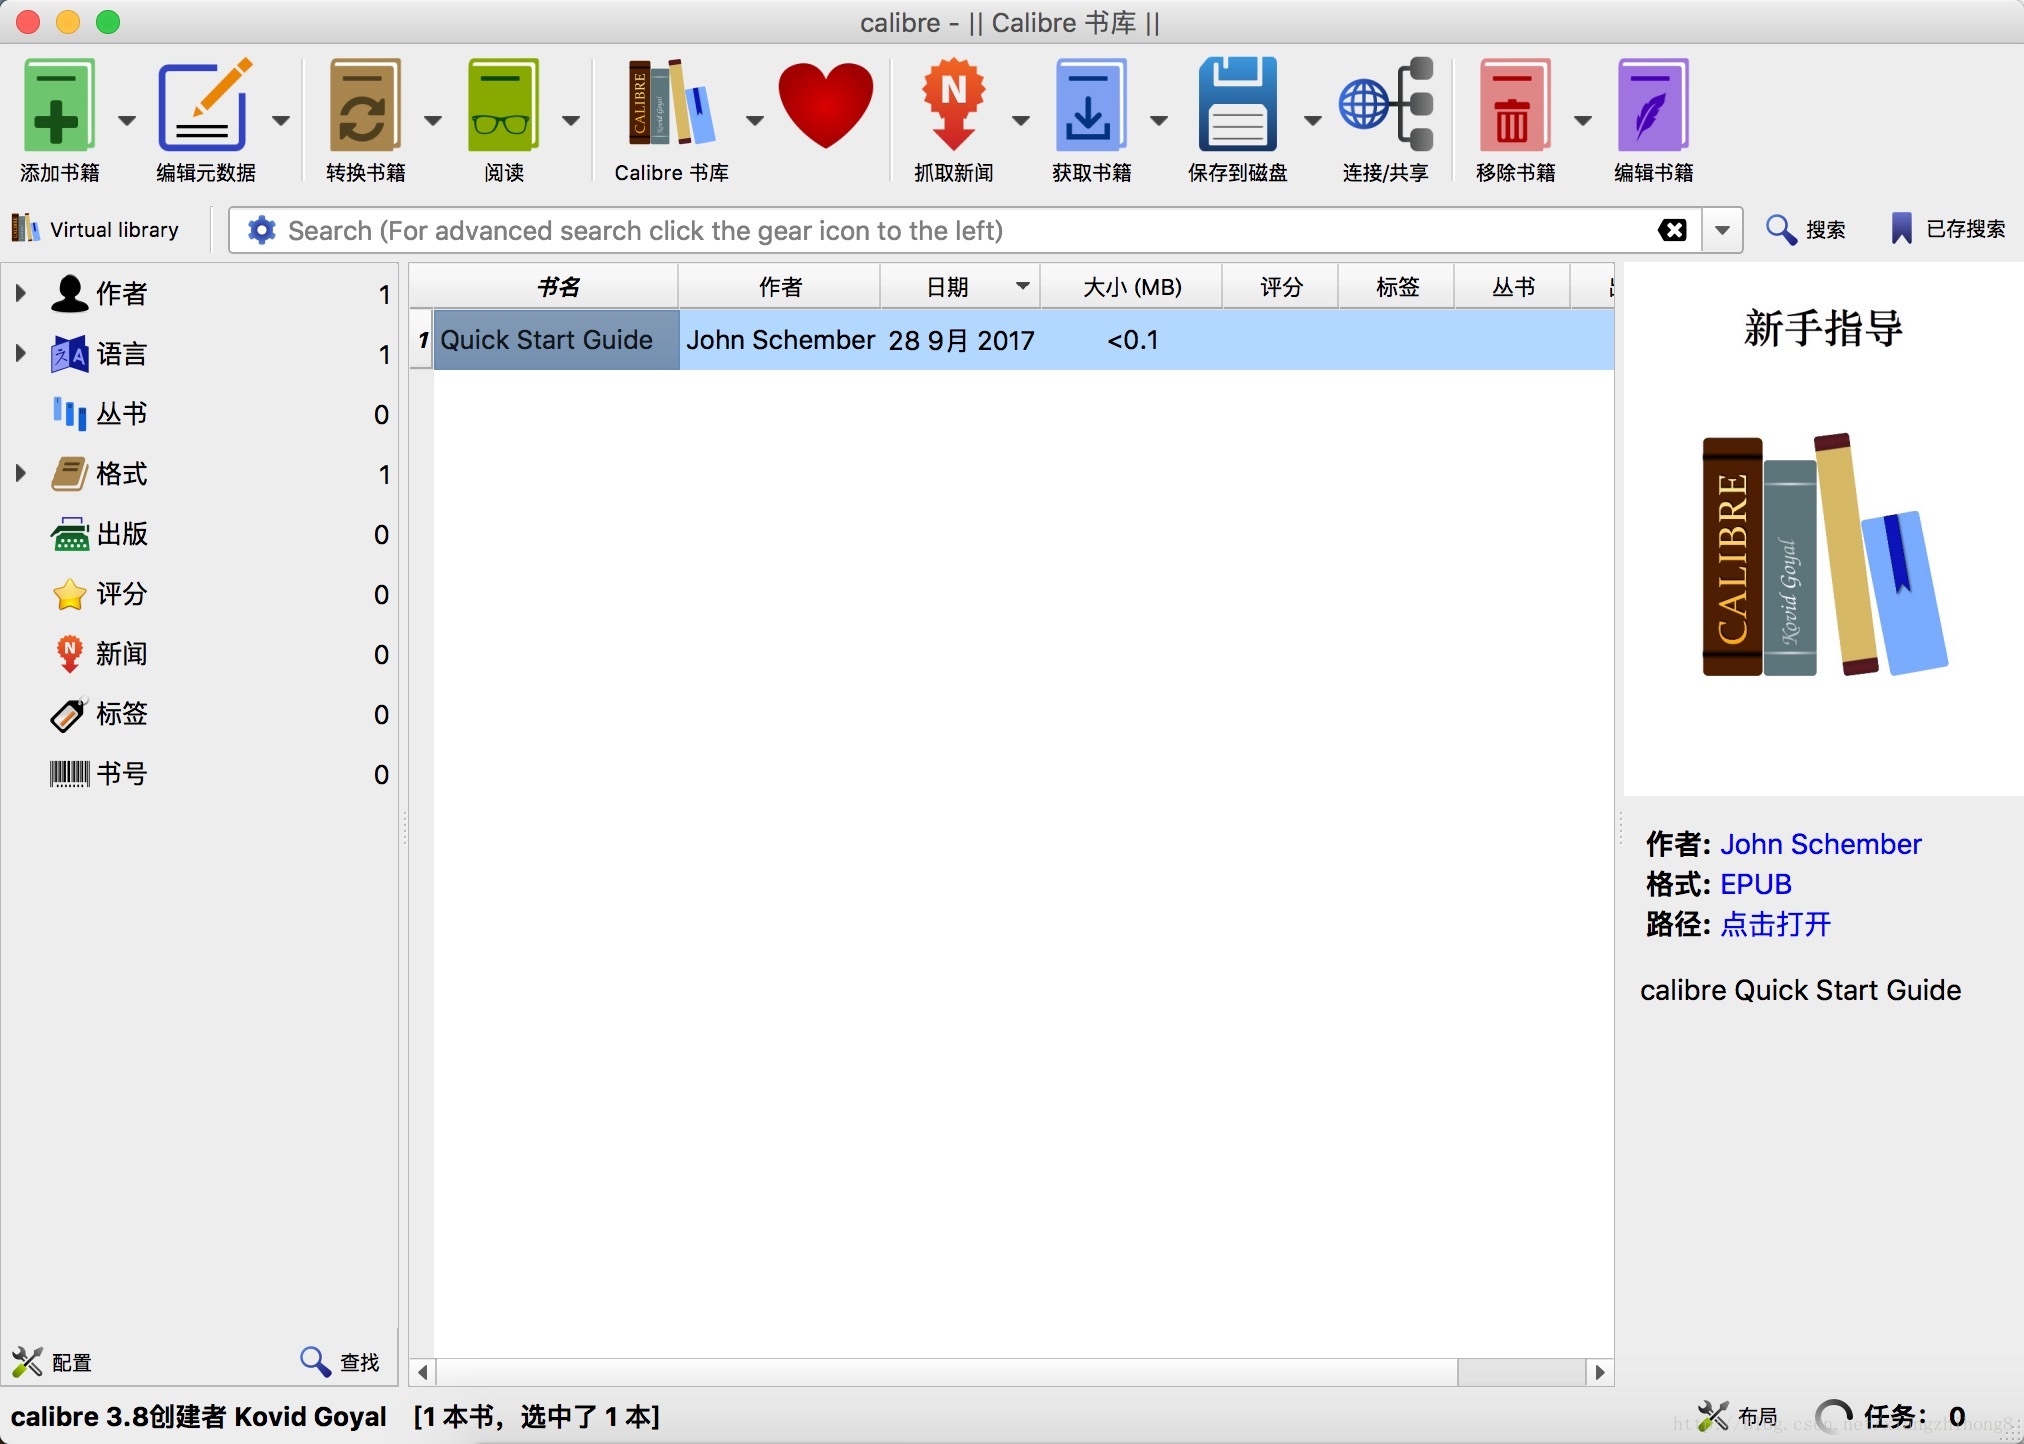
Task: Sort by the 丛书 series column header
Action: pos(1513,287)
